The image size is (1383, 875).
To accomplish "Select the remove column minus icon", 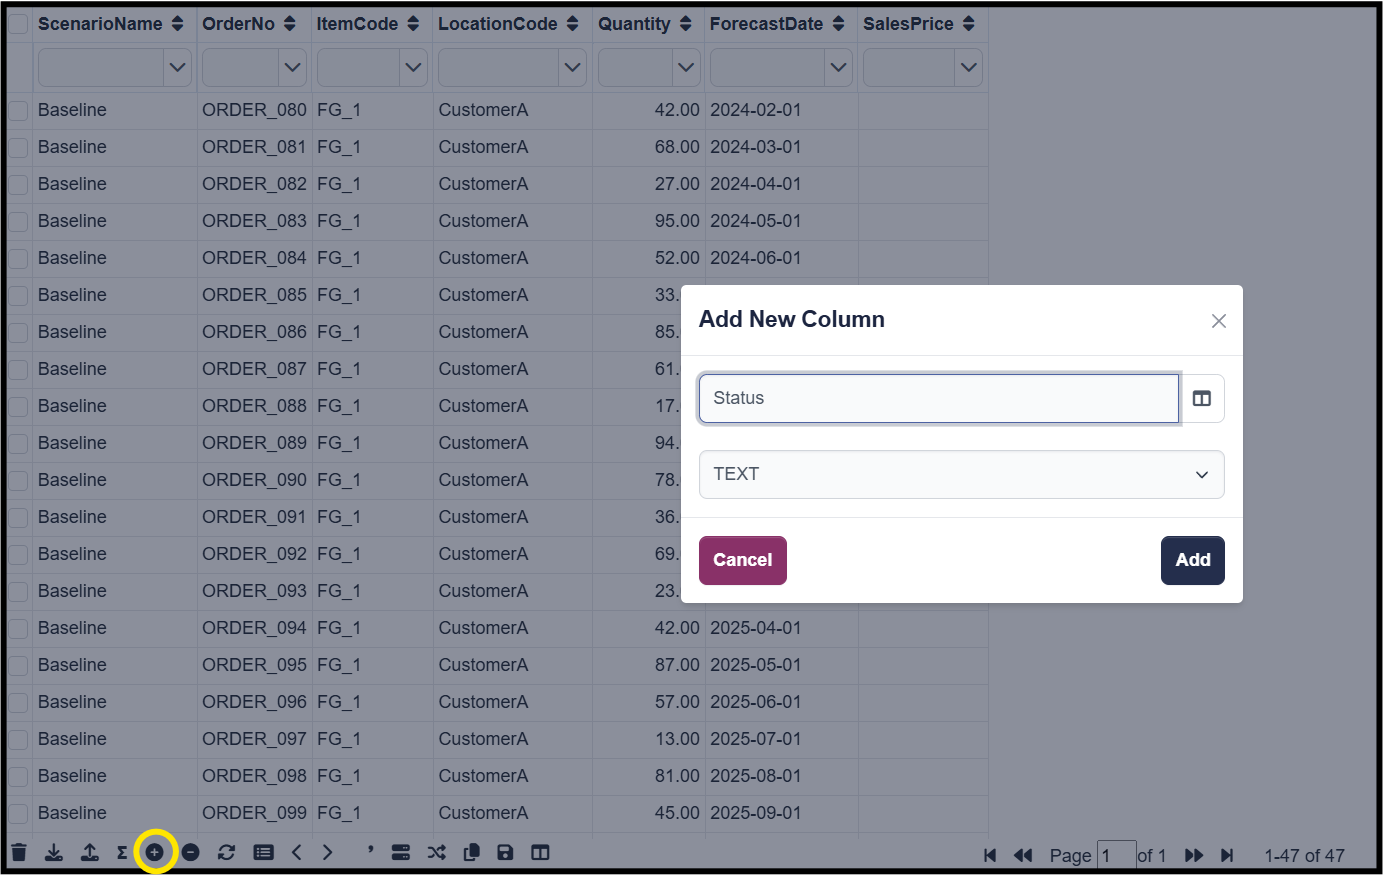I will pyautogui.click(x=189, y=852).
